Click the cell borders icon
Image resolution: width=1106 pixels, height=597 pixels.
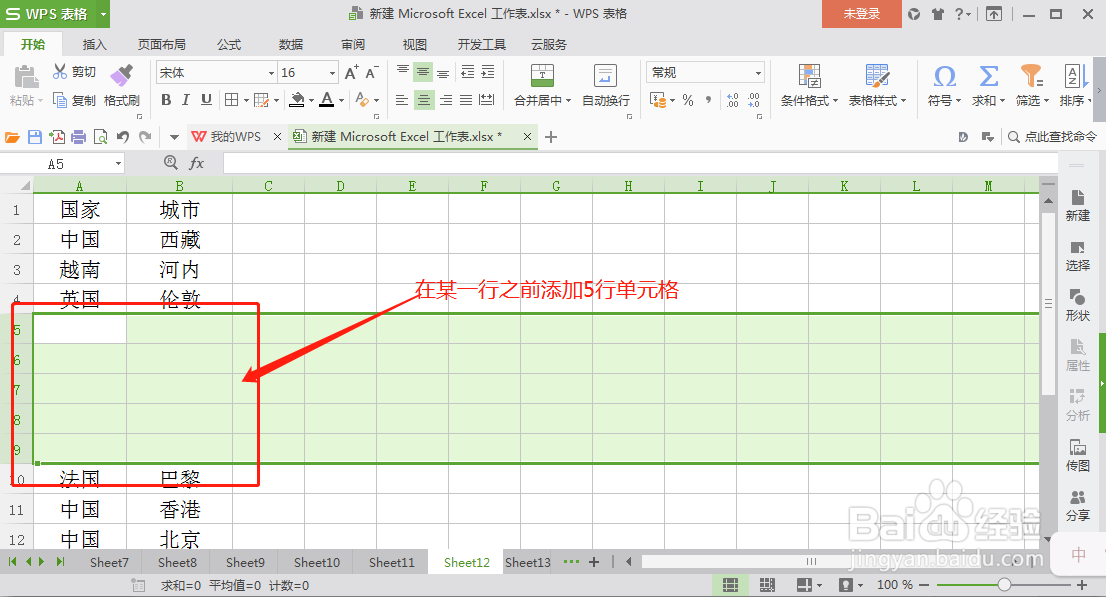point(231,100)
